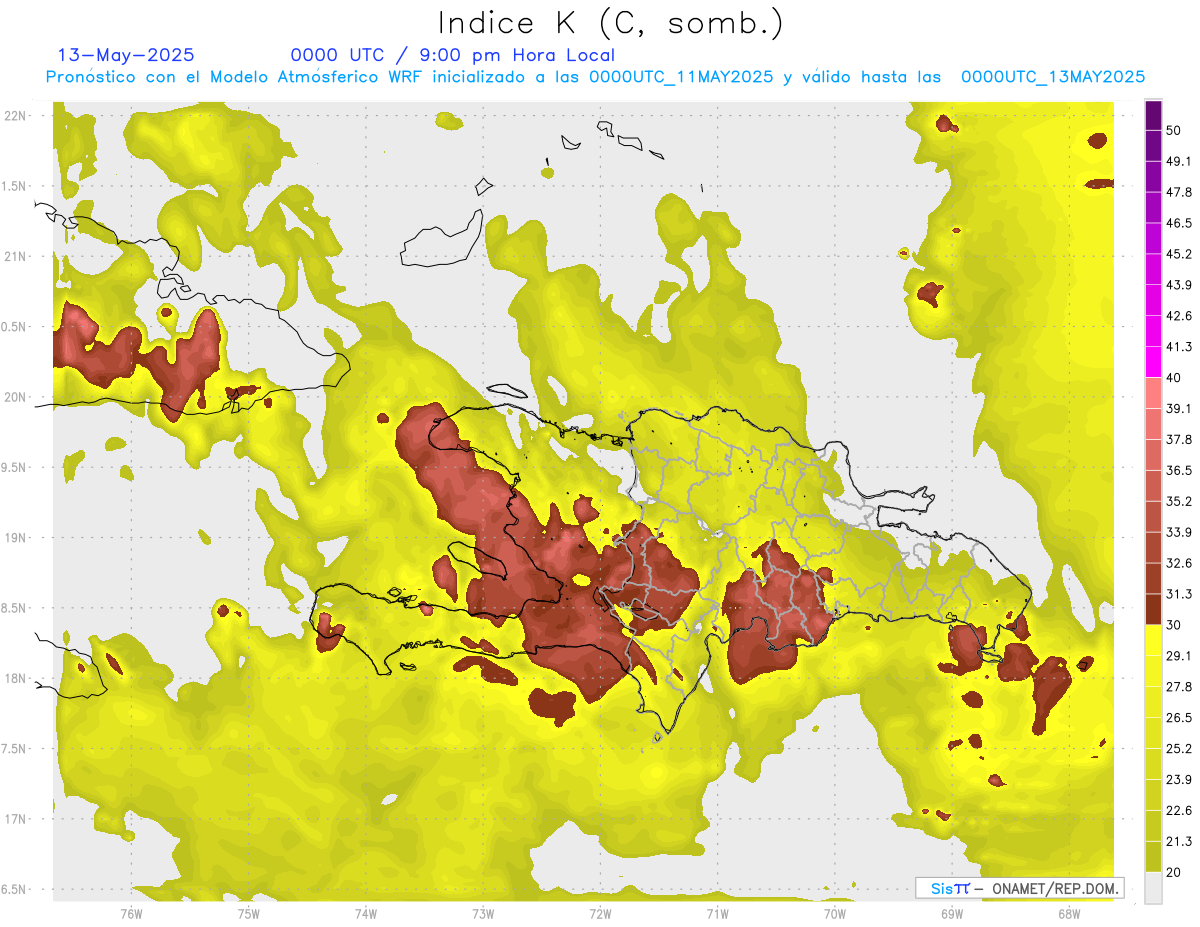This screenshot has height=927, width=1200.
Task: Select the dark brown swatch between 30 and 31.3
Action: 1153,609
